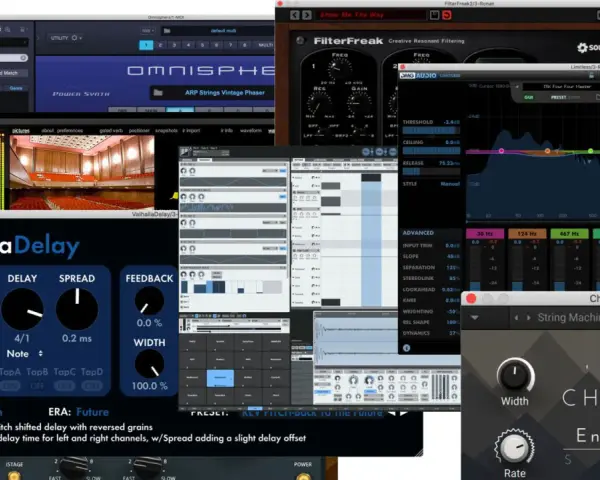Click ValhallaDelay next preset arrow
This screenshot has width=600, height=480.
point(404,413)
